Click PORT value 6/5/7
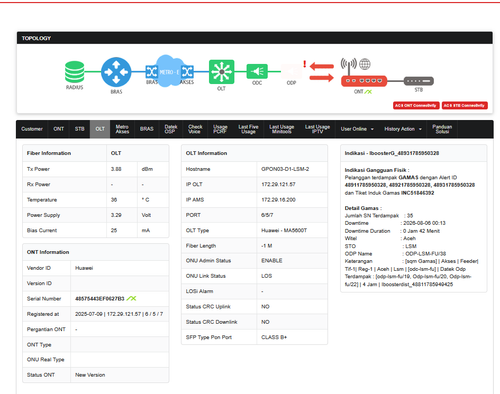This screenshot has width=500, height=394. (267, 215)
